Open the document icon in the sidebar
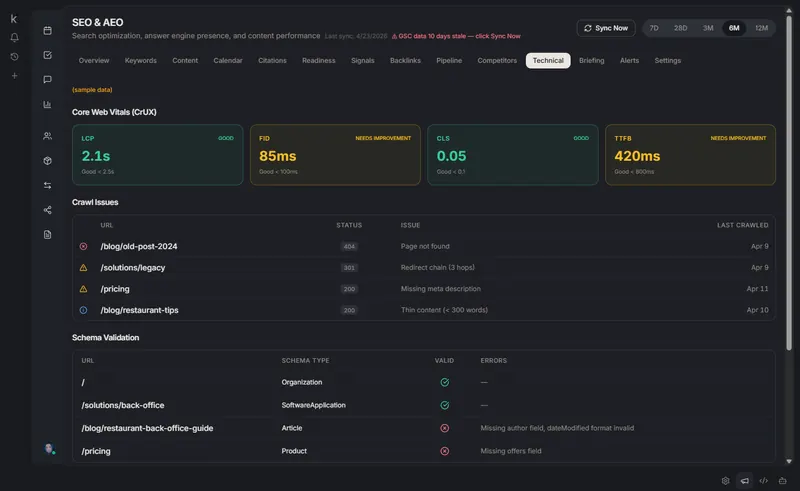 47,235
